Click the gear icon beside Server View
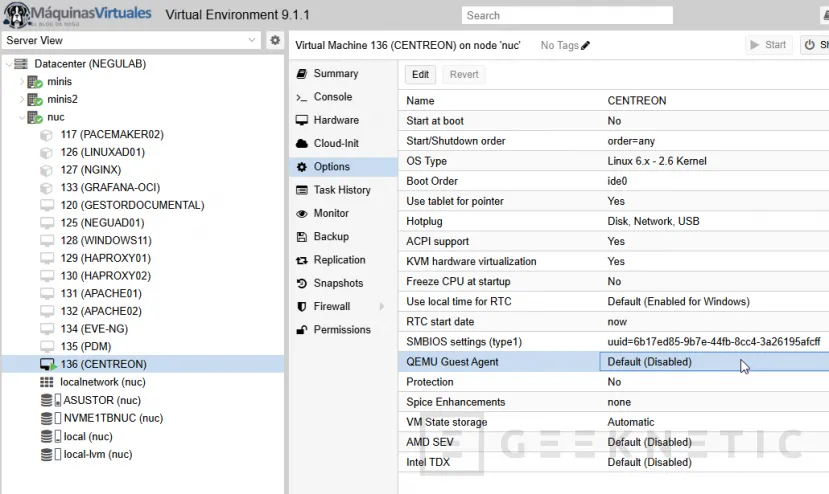This screenshot has width=829, height=494. [x=275, y=40]
